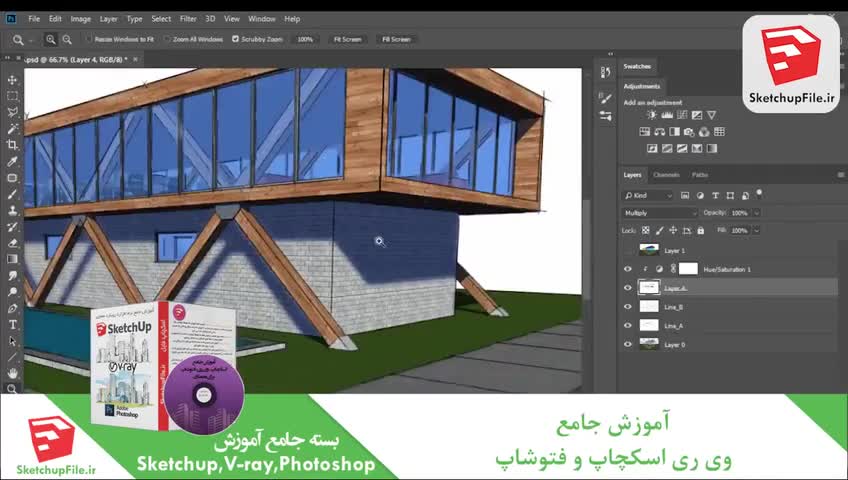The height and width of the screenshot is (480, 848).
Task: Lock position of the layer
Action: [673, 230]
